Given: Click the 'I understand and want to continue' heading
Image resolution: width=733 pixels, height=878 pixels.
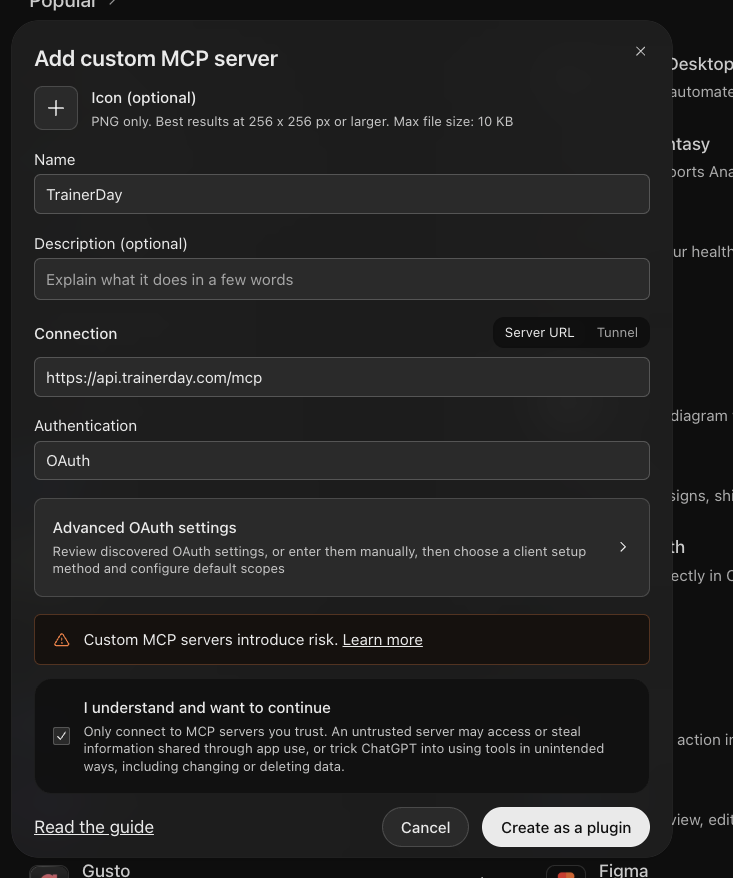Looking at the screenshot, I should (x=207, y=708).
